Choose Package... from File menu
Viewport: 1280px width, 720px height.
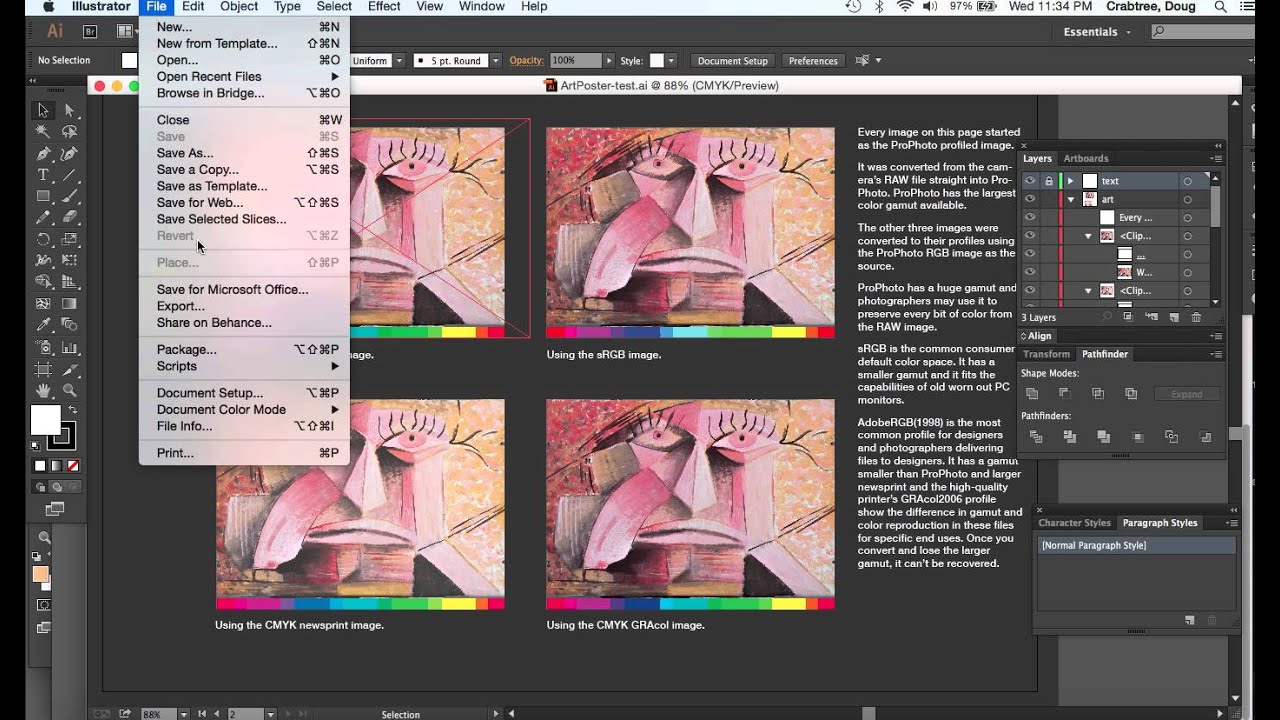[187, 349]
